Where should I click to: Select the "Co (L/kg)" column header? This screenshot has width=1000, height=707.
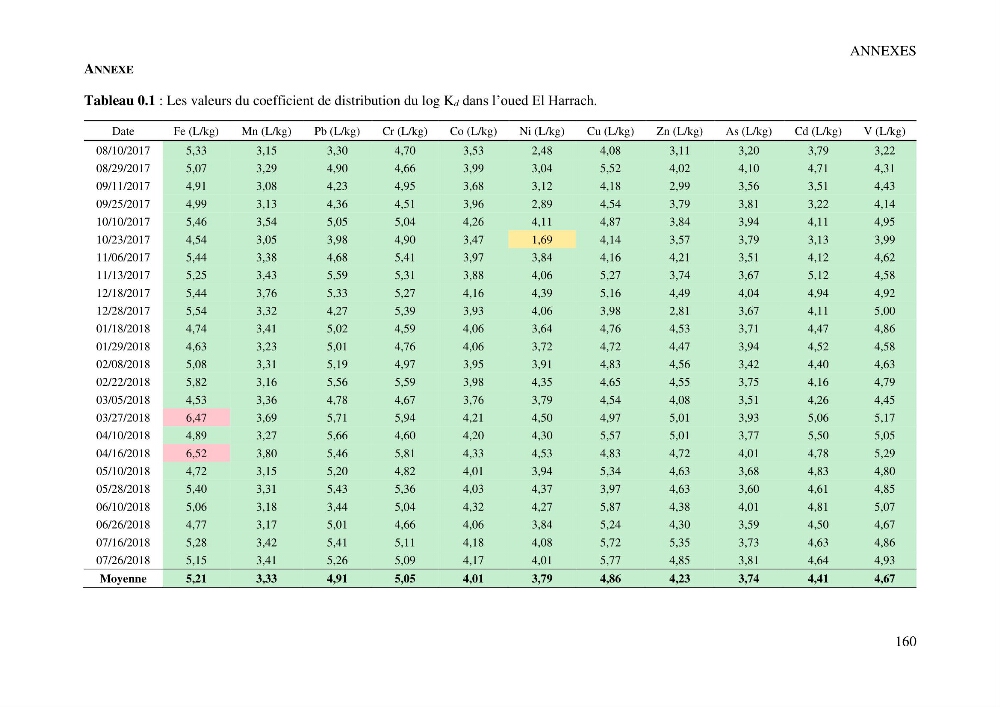pyautogui.click(x=473, y=131)
